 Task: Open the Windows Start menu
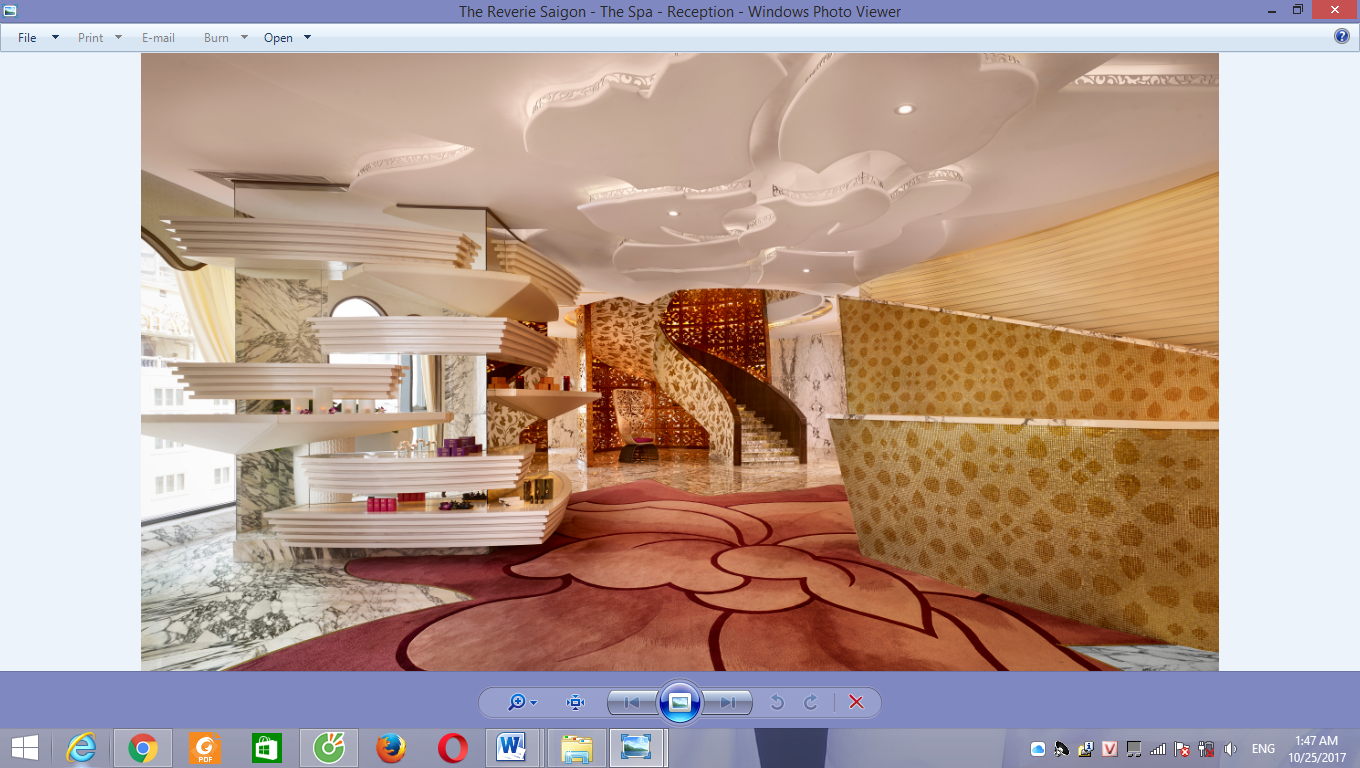[25, 748]
